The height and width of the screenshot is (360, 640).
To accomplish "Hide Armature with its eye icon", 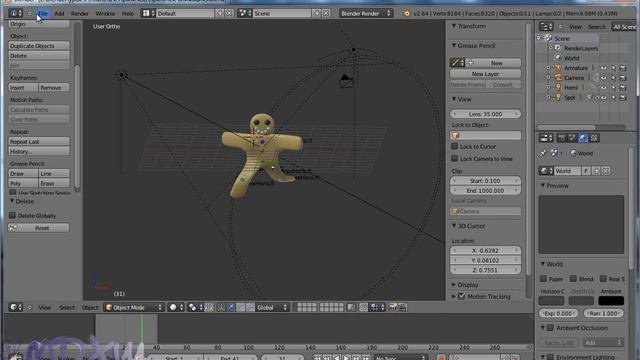I will pyautogui.click(x=604, y=68).
